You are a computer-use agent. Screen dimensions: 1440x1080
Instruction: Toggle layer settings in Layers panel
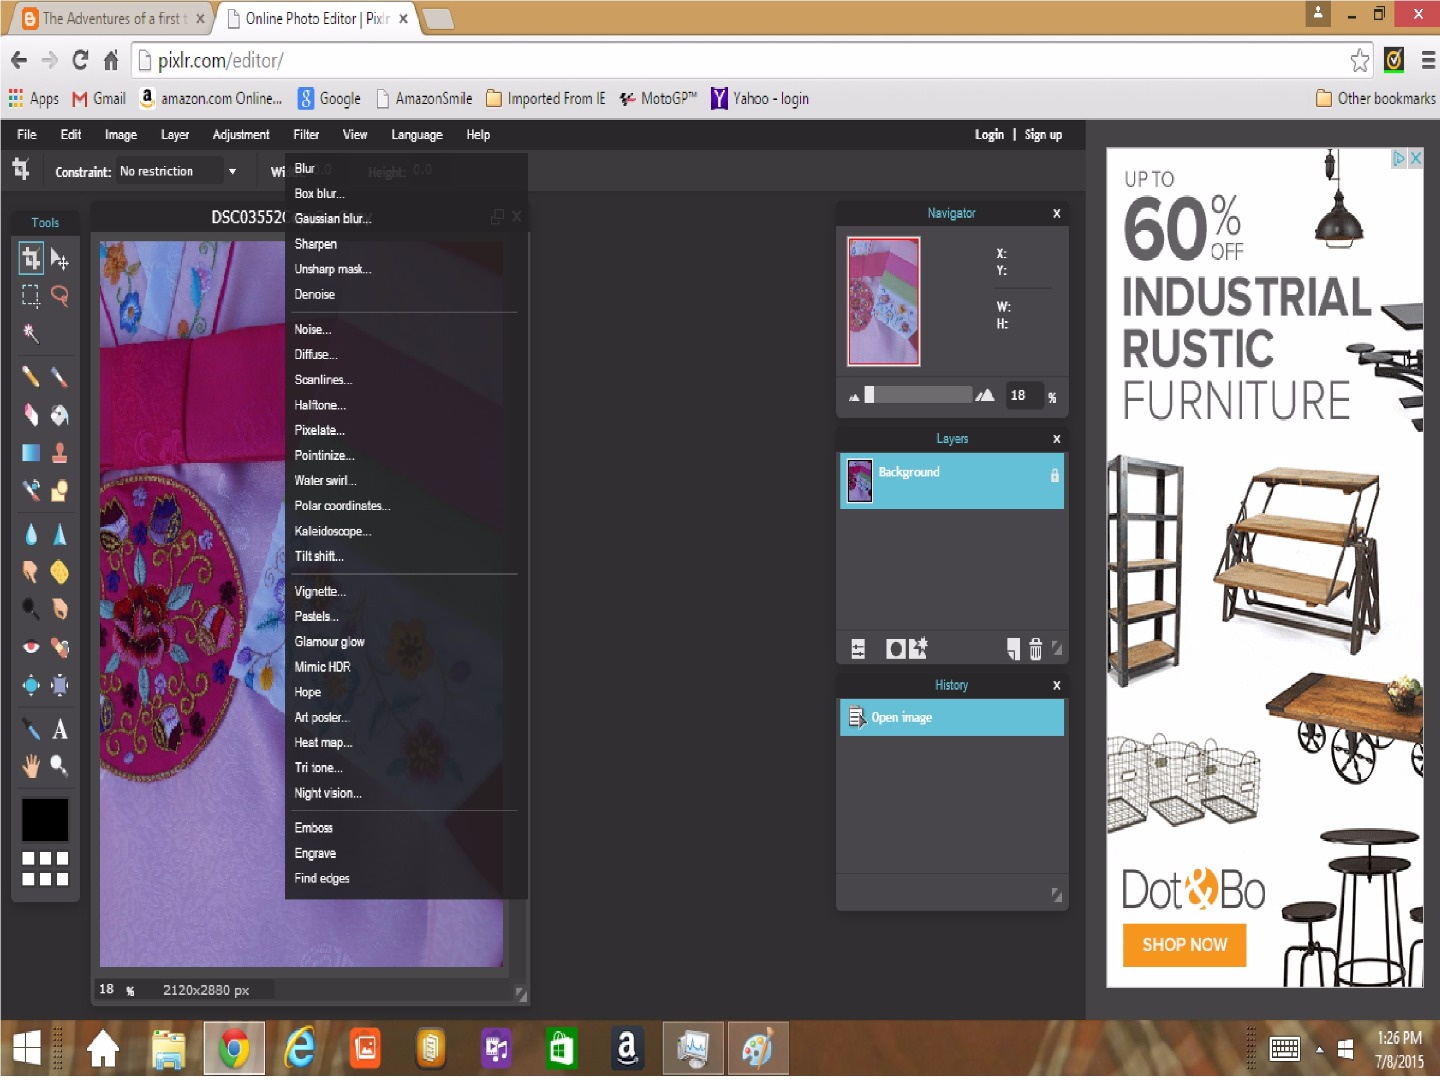[x=858, y=649]
